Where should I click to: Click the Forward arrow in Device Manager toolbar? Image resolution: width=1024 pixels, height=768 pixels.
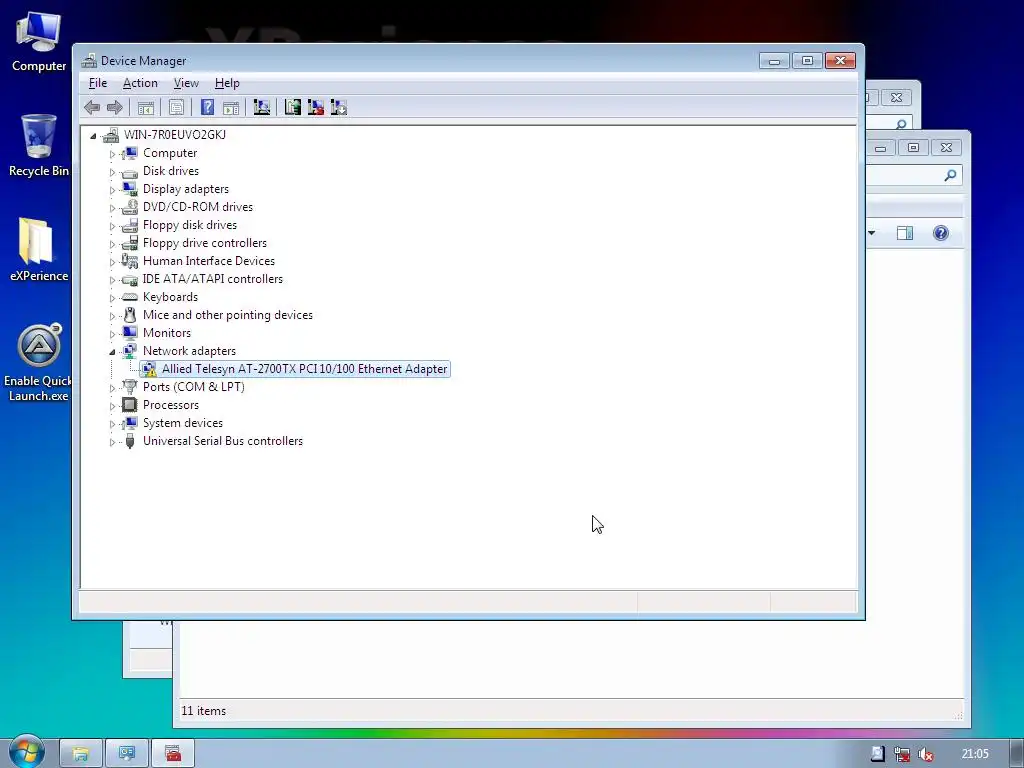point(115,107)
